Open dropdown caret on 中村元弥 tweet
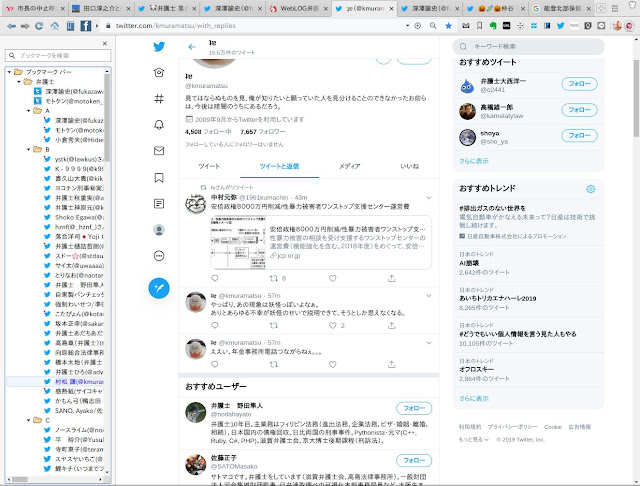640x486 pixels. click(x=429, y=198)
